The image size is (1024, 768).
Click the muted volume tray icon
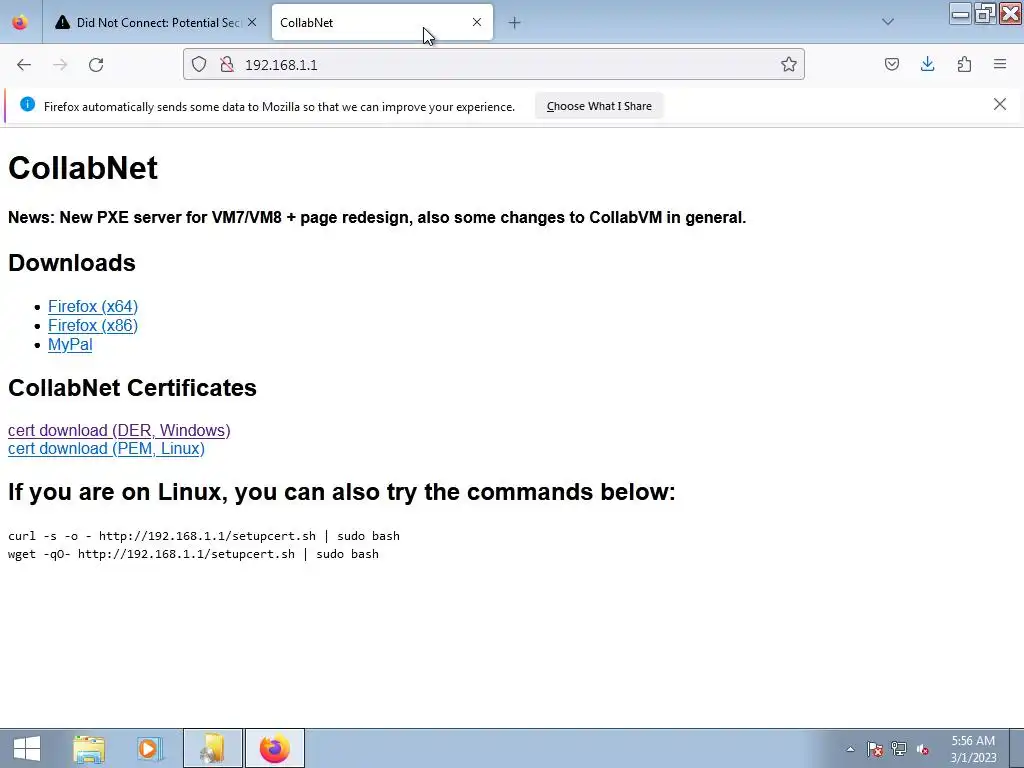(x=923, y=749)
